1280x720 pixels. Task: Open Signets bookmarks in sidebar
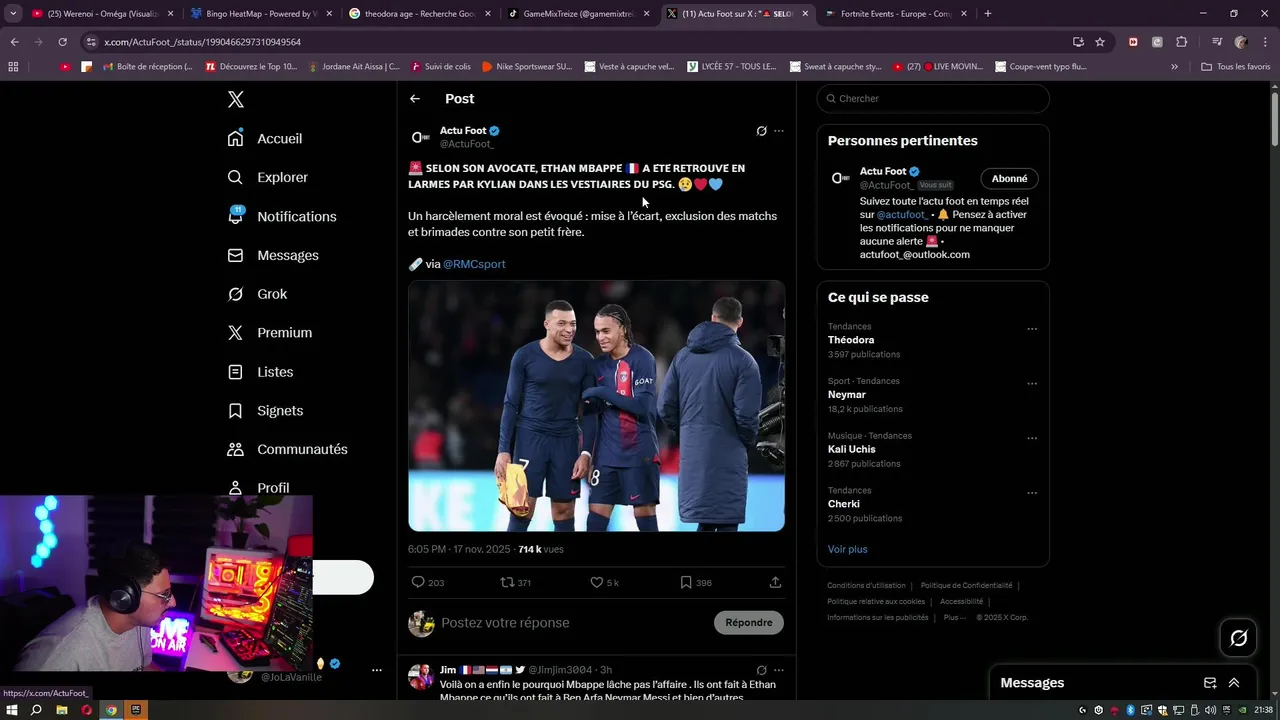click(265, 410)
